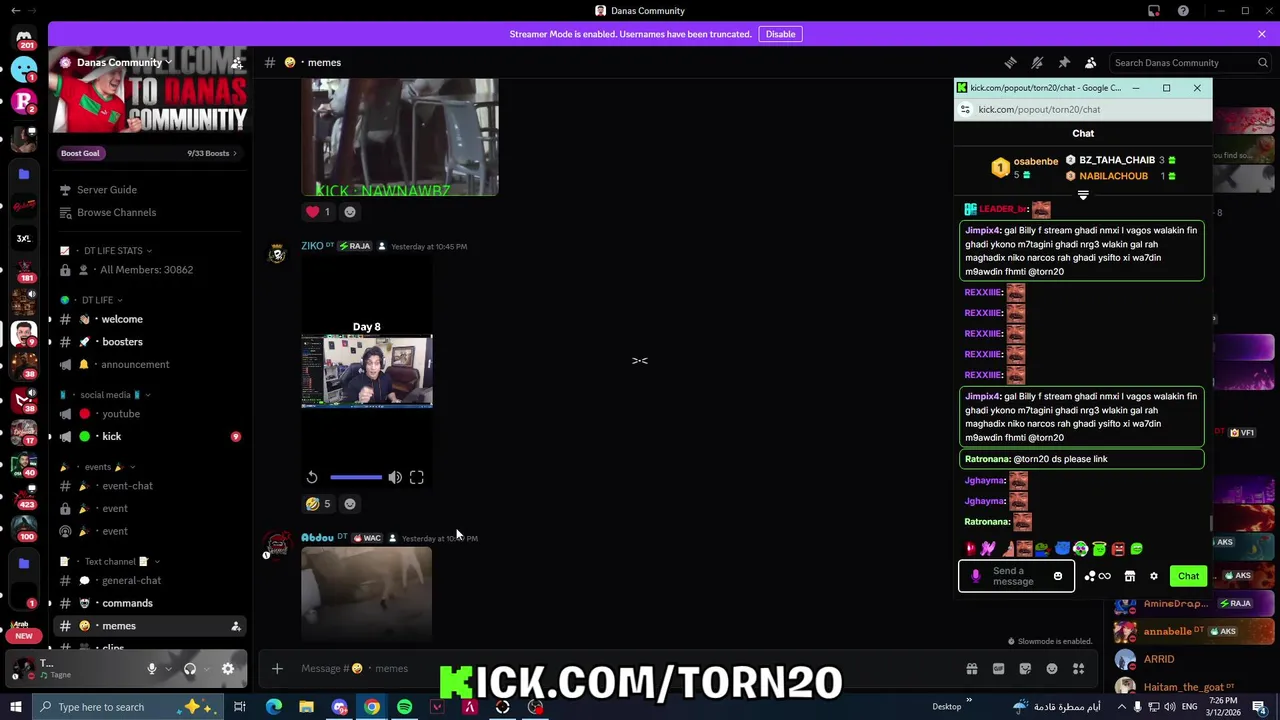Open Abdou's blurry meme thumbnail
The image size is (1280, 720).
367,594
